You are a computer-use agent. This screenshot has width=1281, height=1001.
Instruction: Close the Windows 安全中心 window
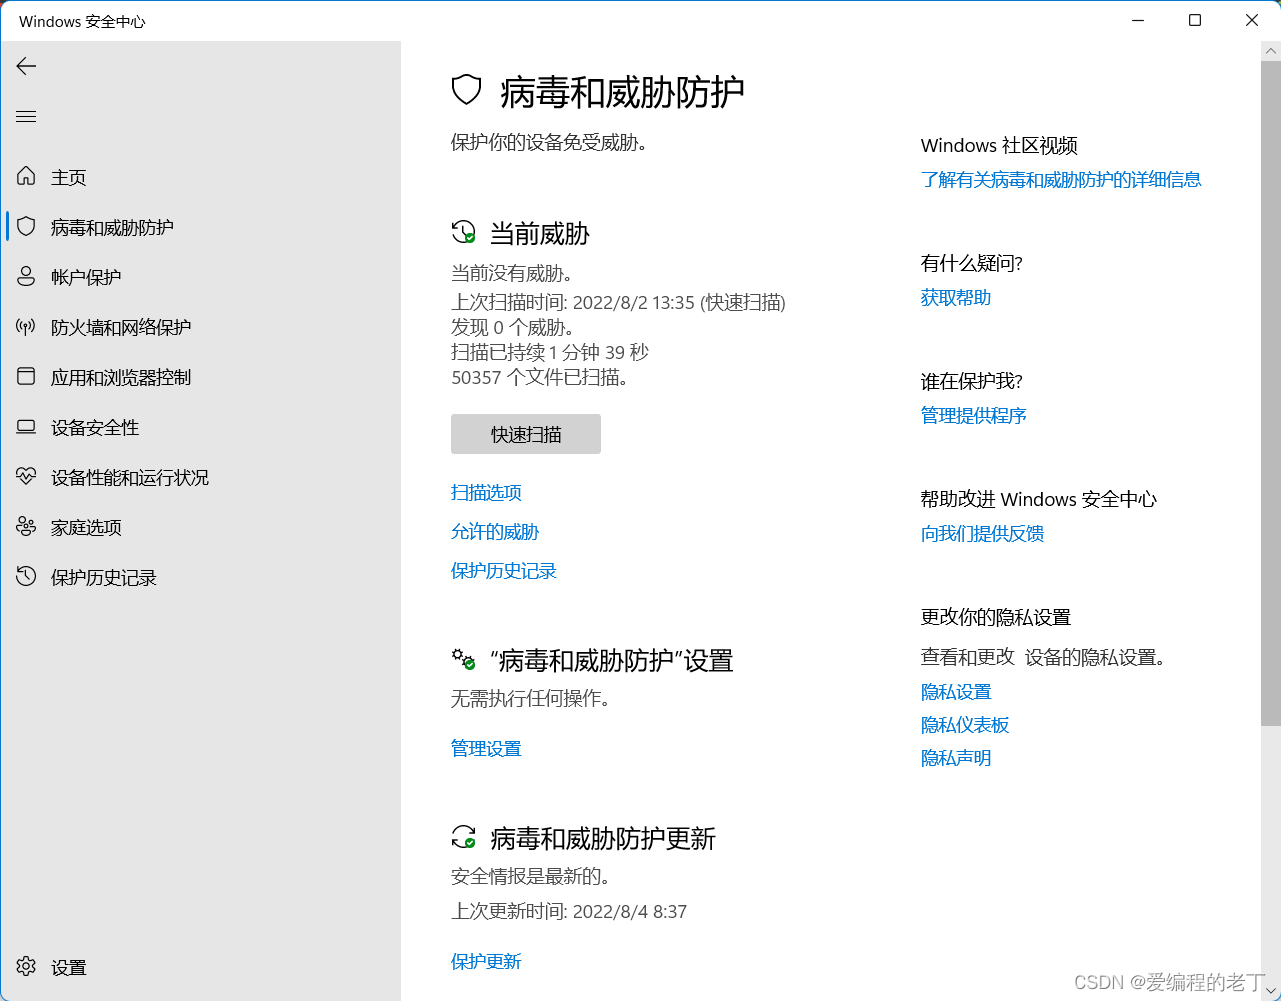coord(1252,20)
